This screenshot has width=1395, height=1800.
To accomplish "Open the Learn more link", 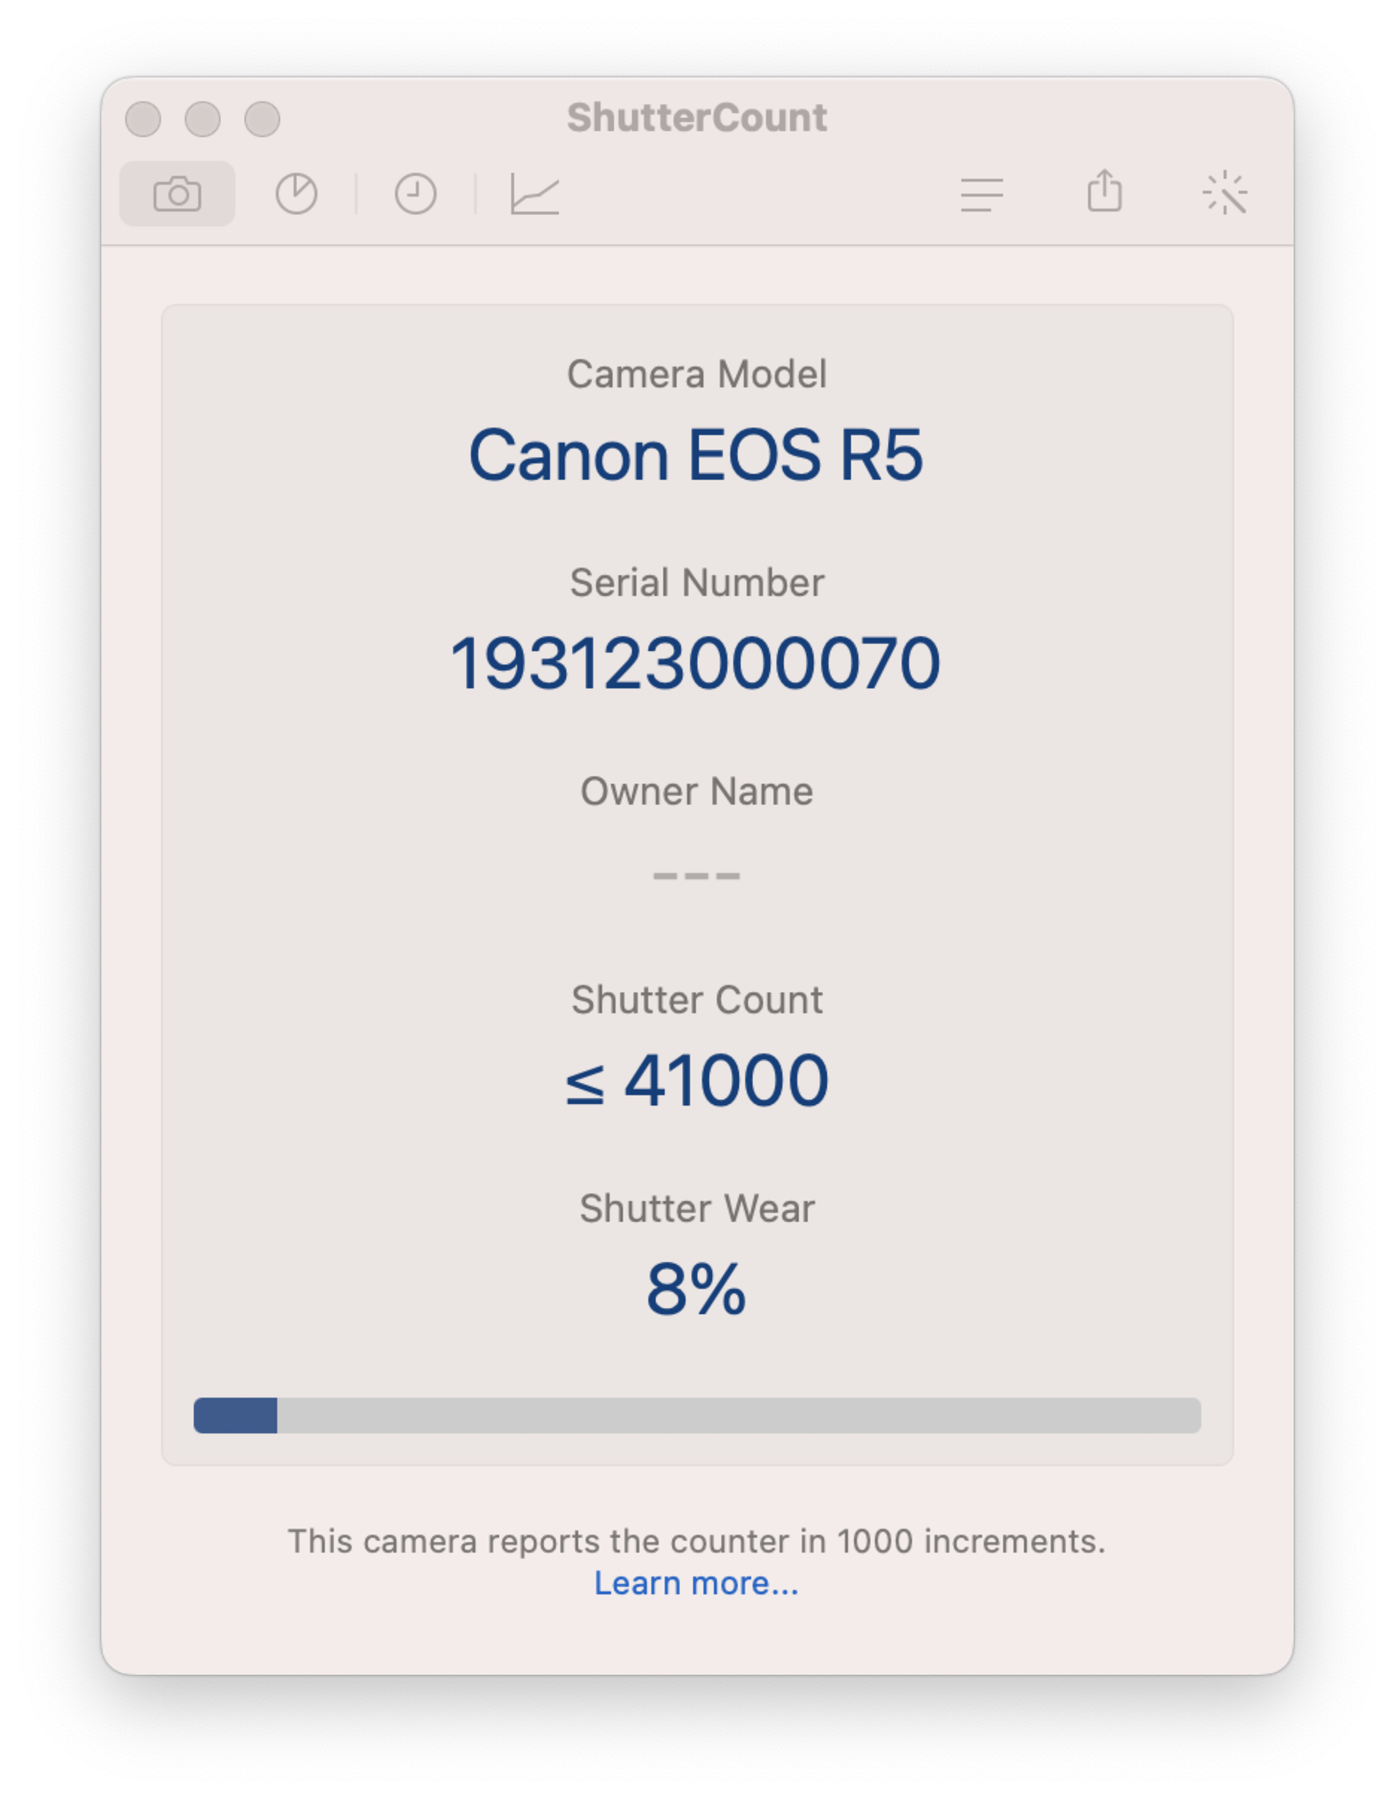I will point(696,1583).
